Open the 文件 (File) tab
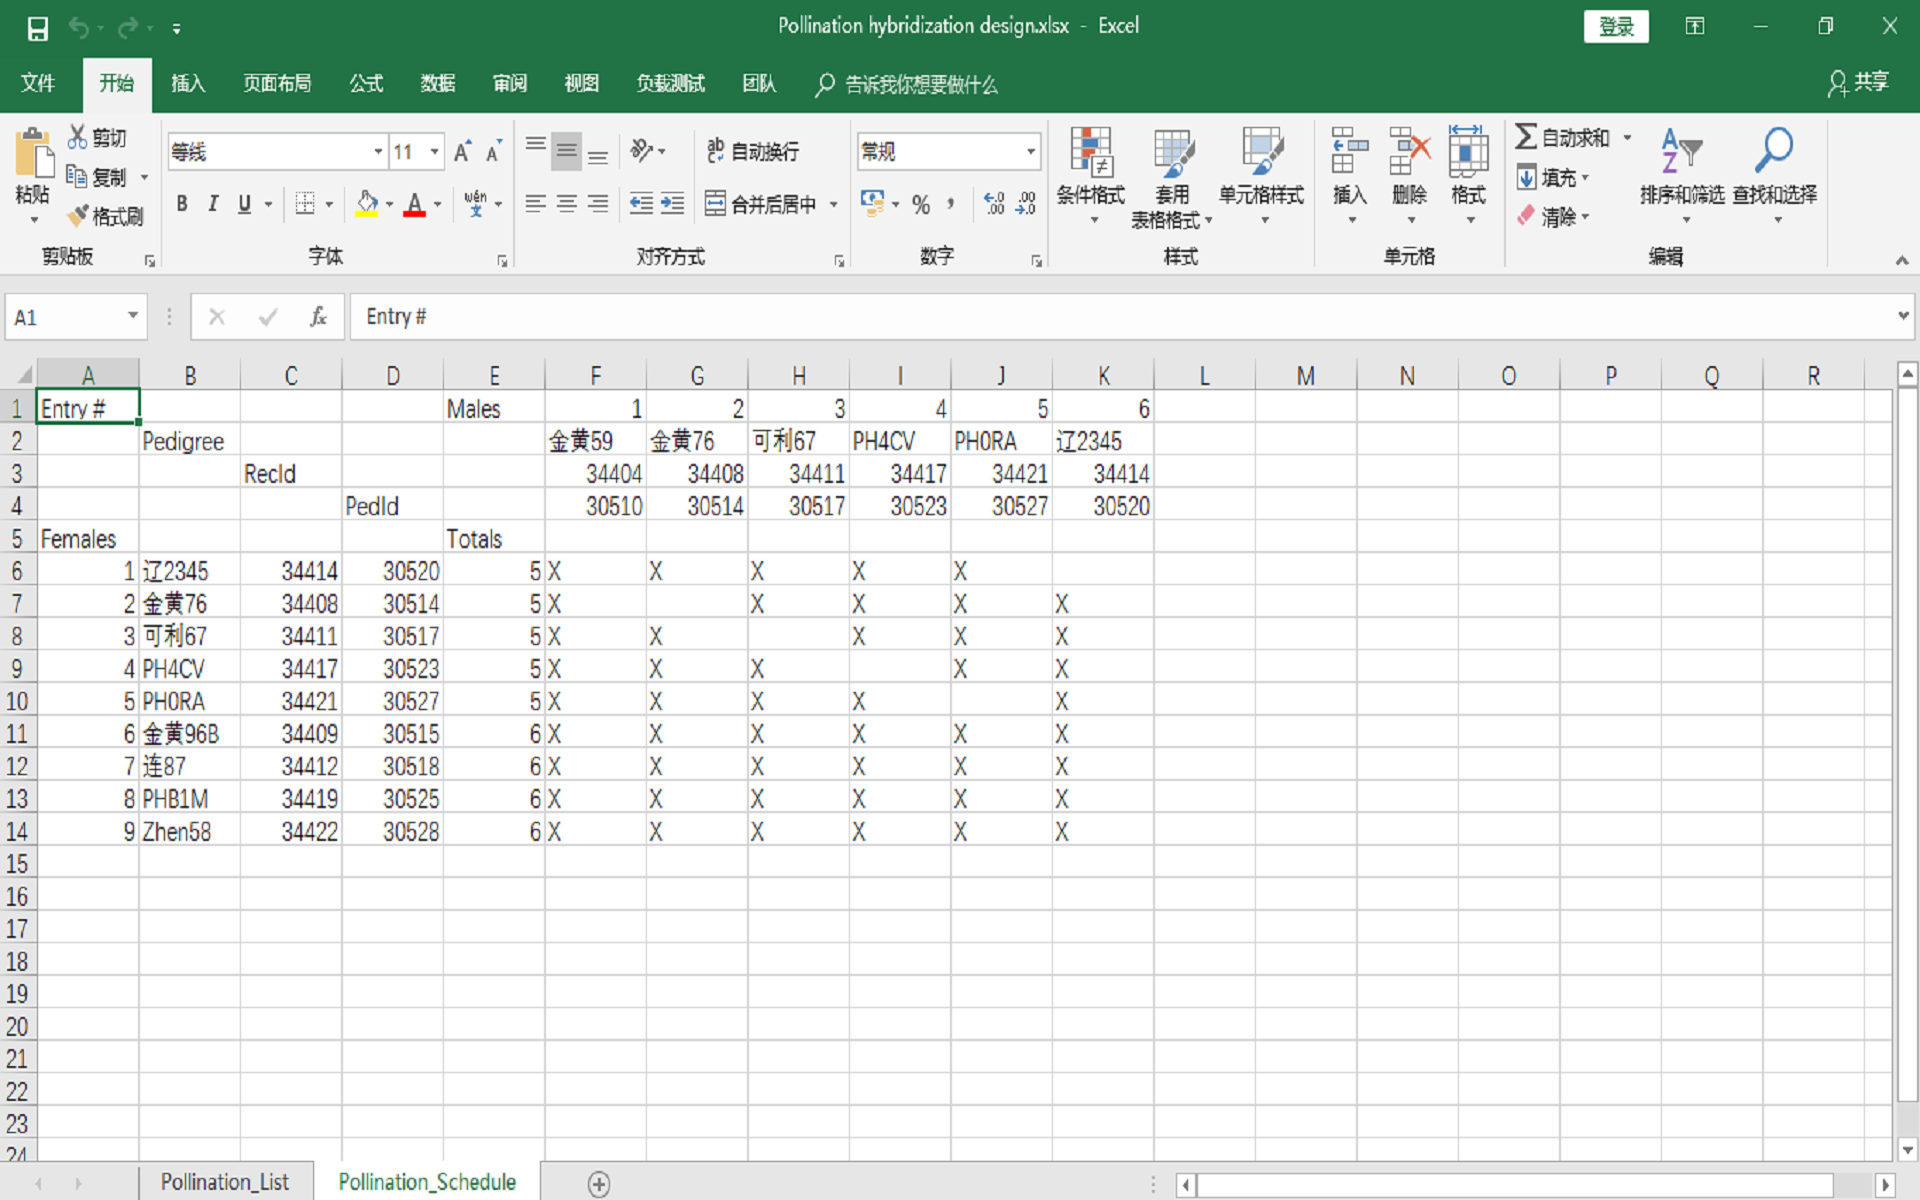 [38, 83]
